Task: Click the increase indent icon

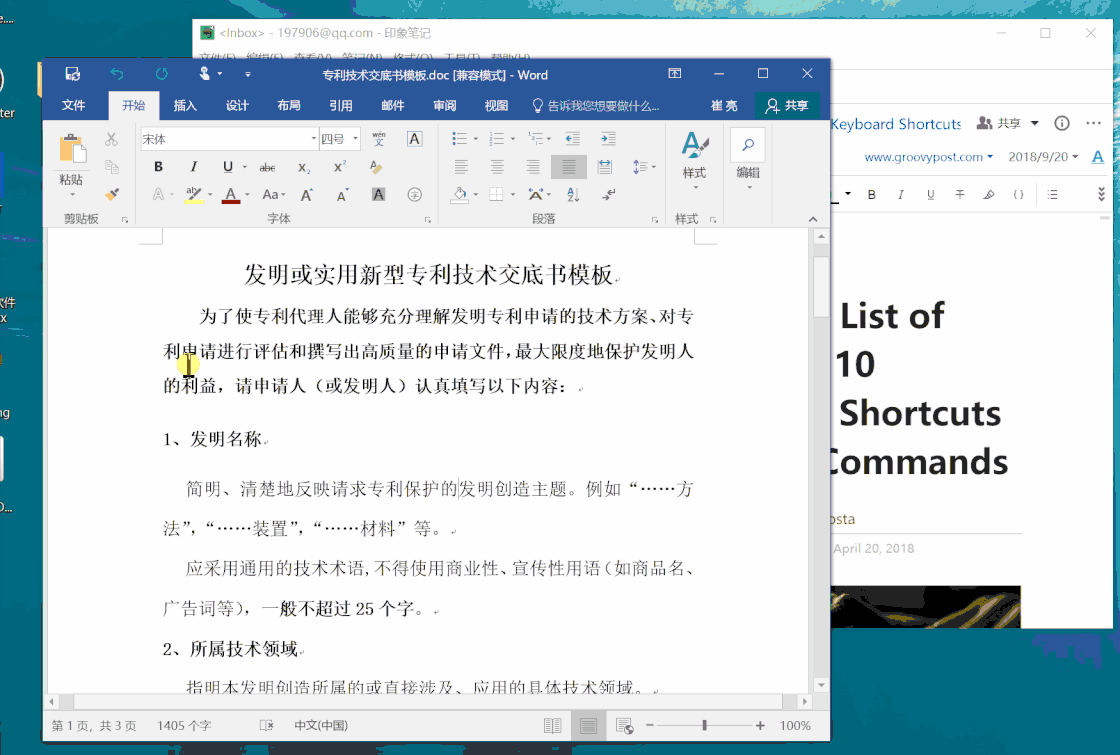Action: pyautogui.click(x=608, y=139)
